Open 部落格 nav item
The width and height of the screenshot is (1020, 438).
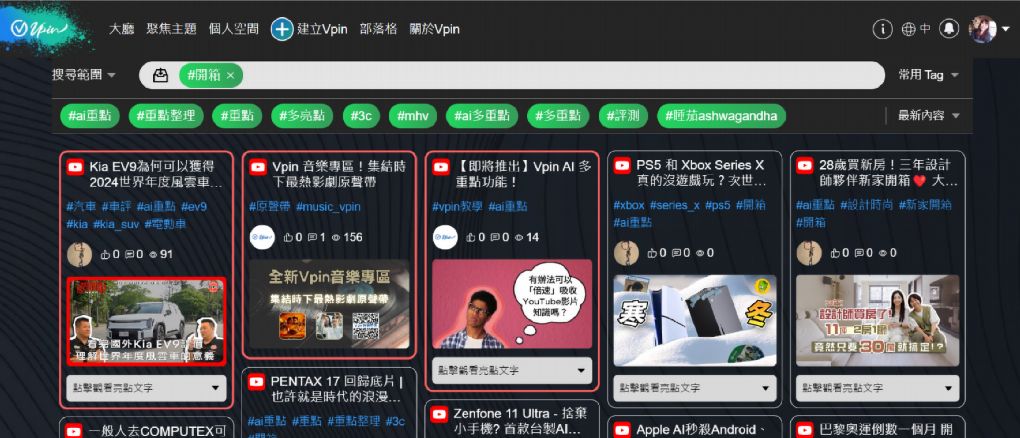point(378,29)
